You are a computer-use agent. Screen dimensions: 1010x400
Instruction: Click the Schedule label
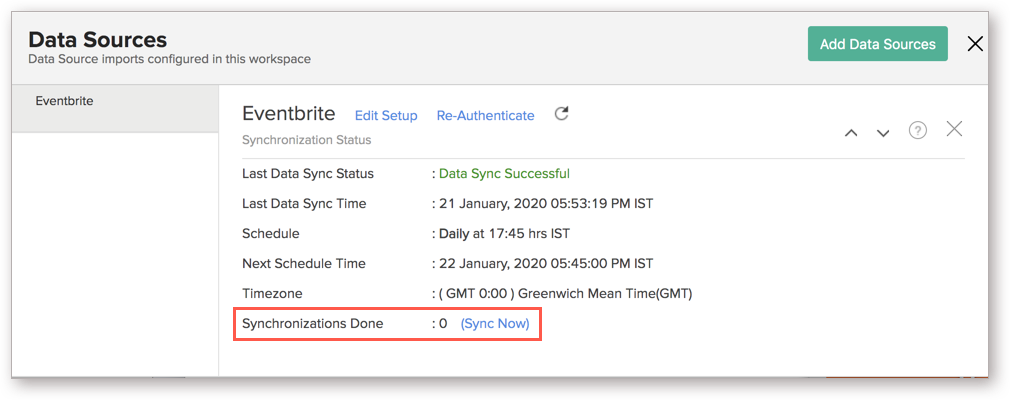(x=271, y=233)
